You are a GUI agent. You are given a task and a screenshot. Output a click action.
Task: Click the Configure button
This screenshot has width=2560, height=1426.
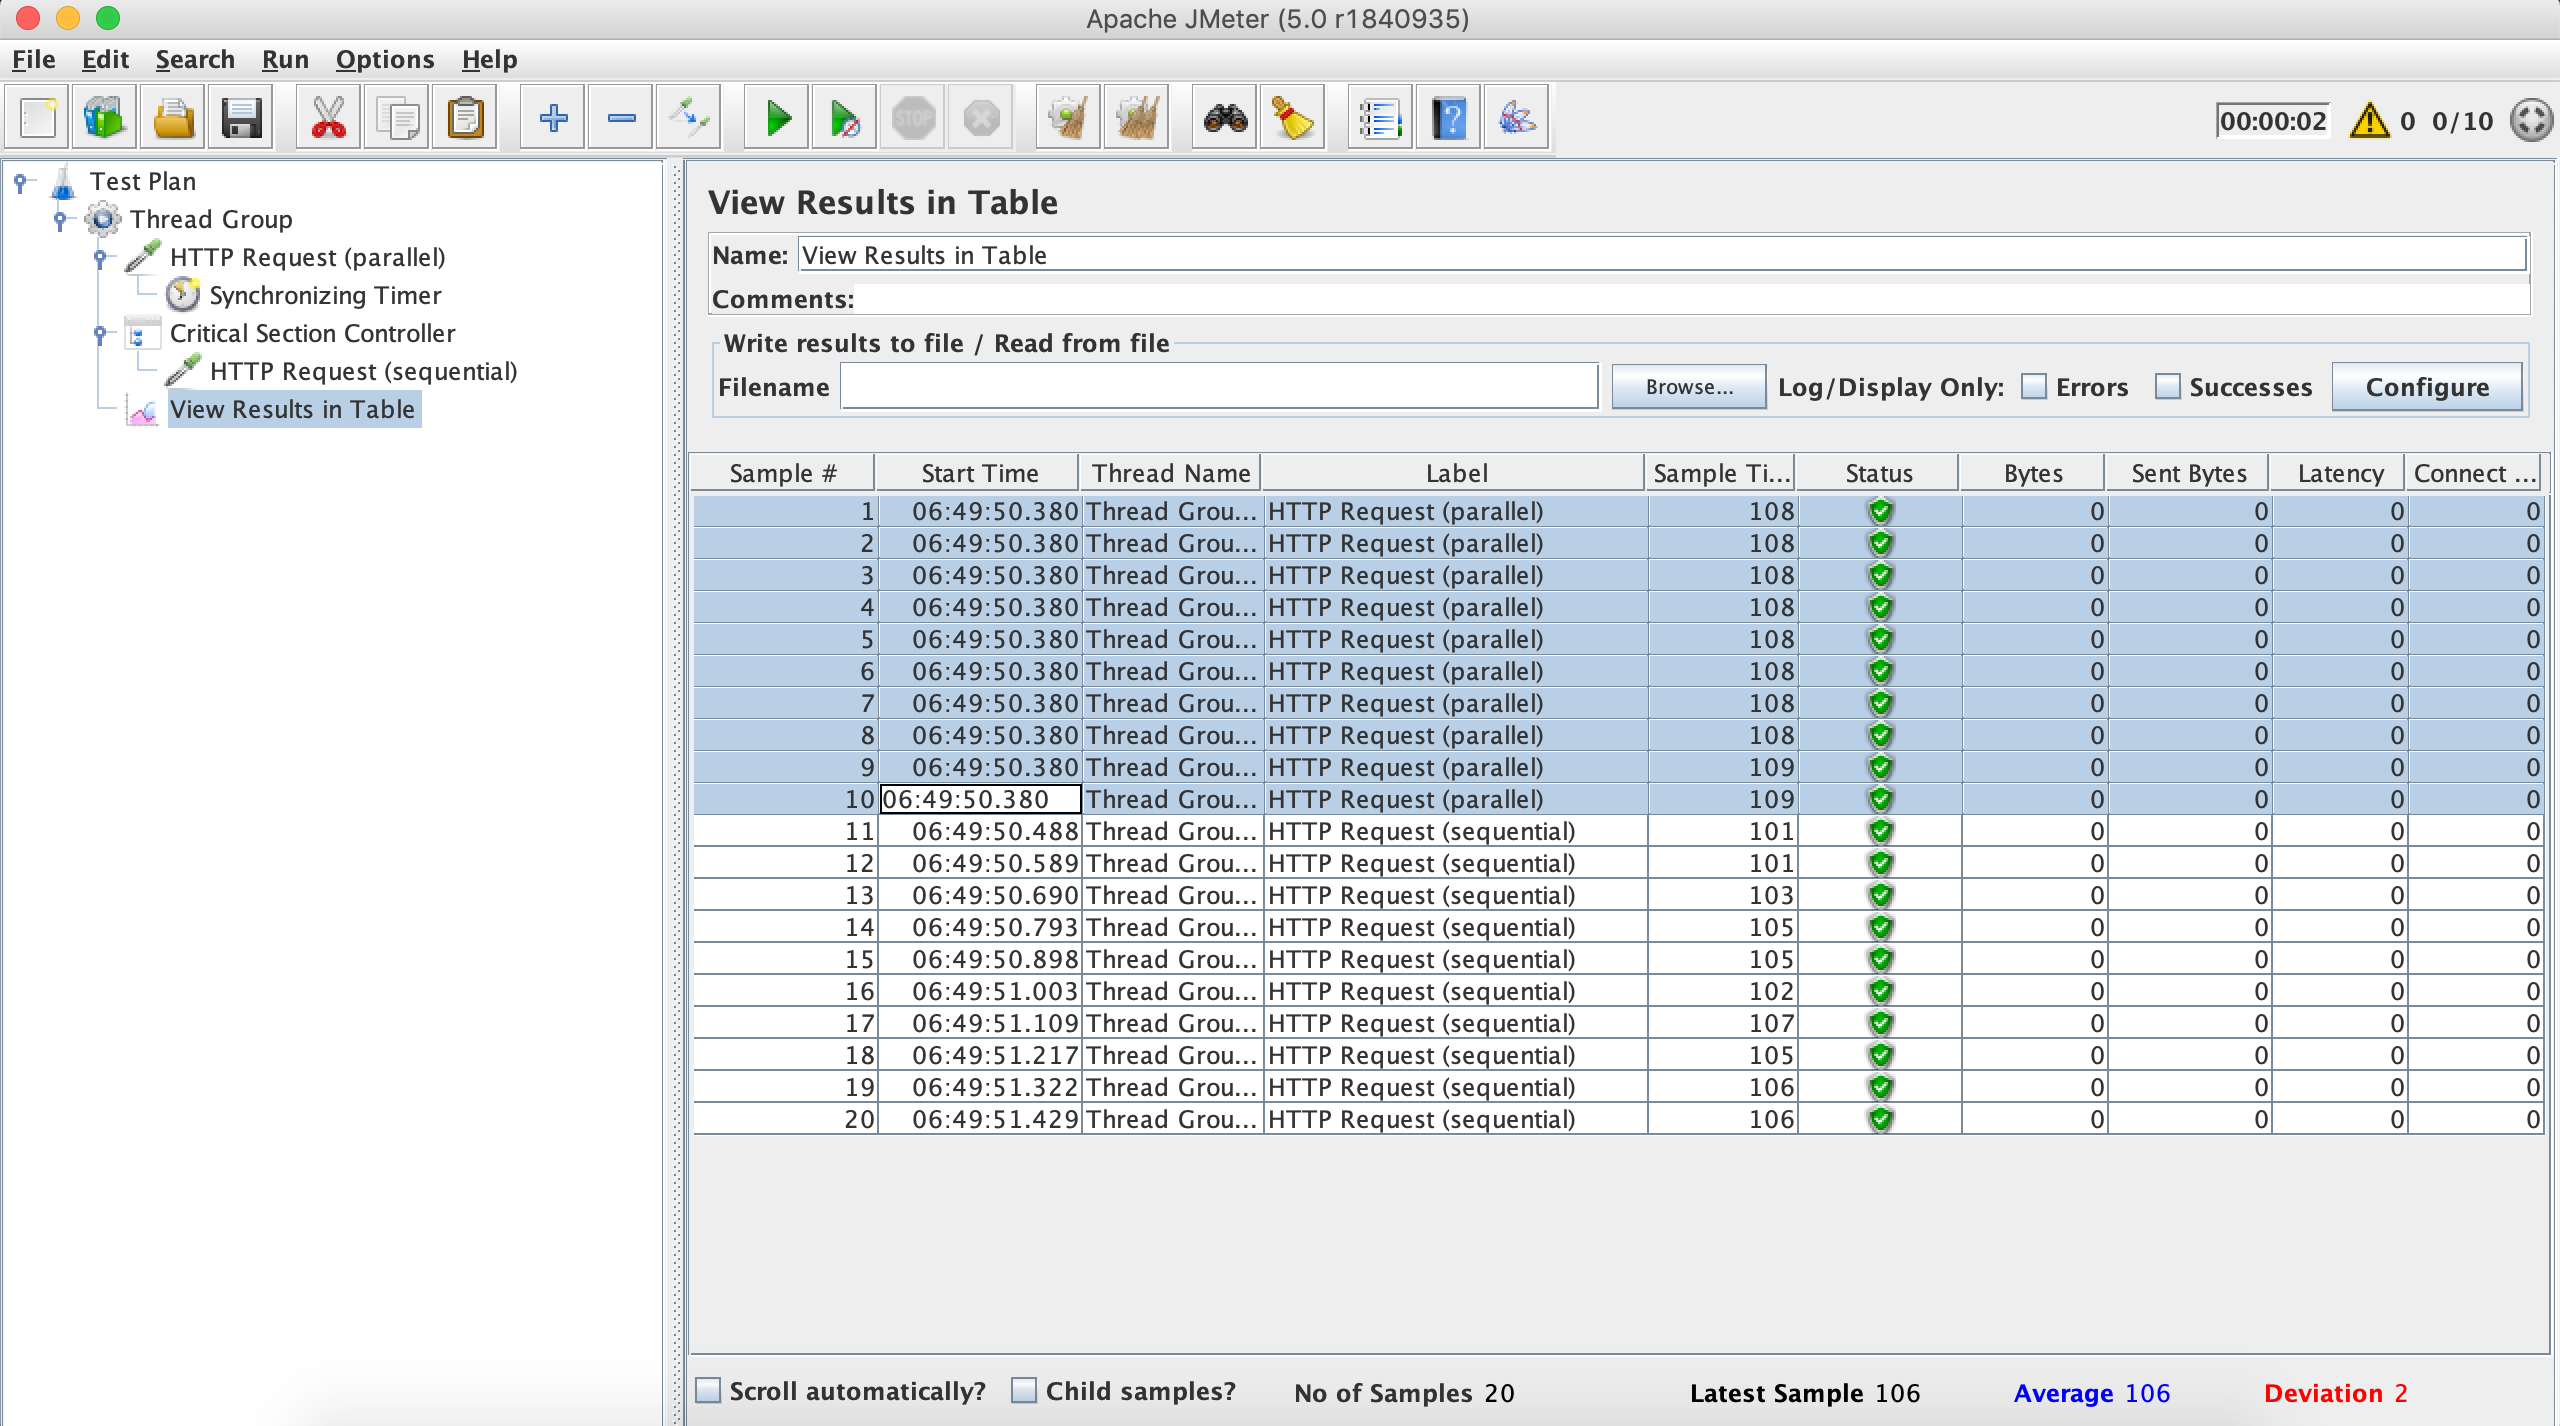[2427, 386]
